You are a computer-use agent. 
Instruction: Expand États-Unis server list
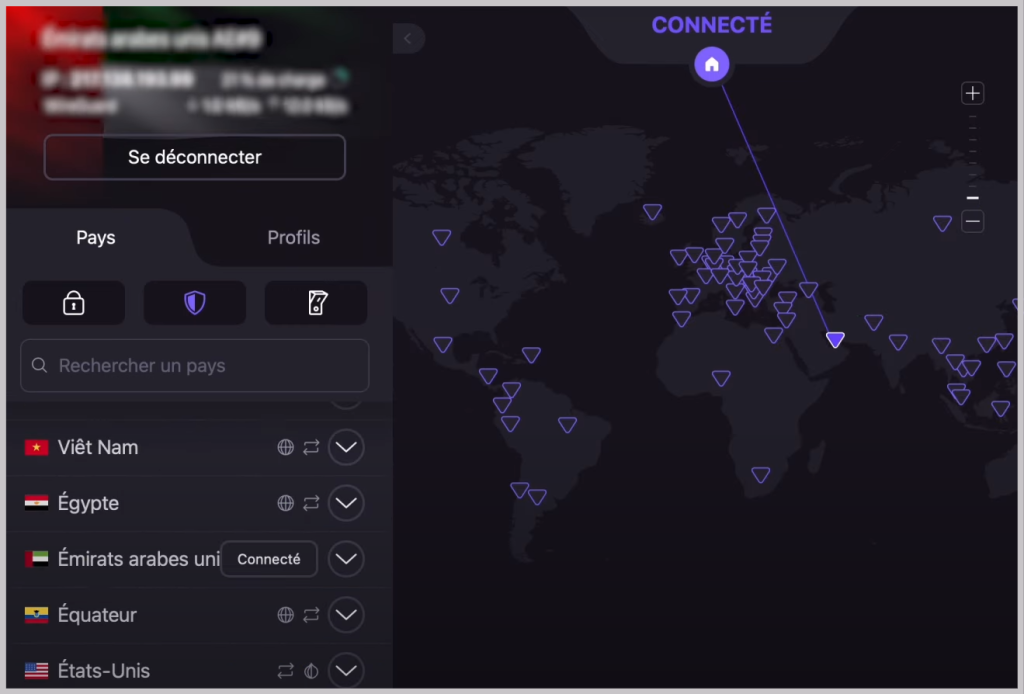pyautogui.click(x=346, y=670)
